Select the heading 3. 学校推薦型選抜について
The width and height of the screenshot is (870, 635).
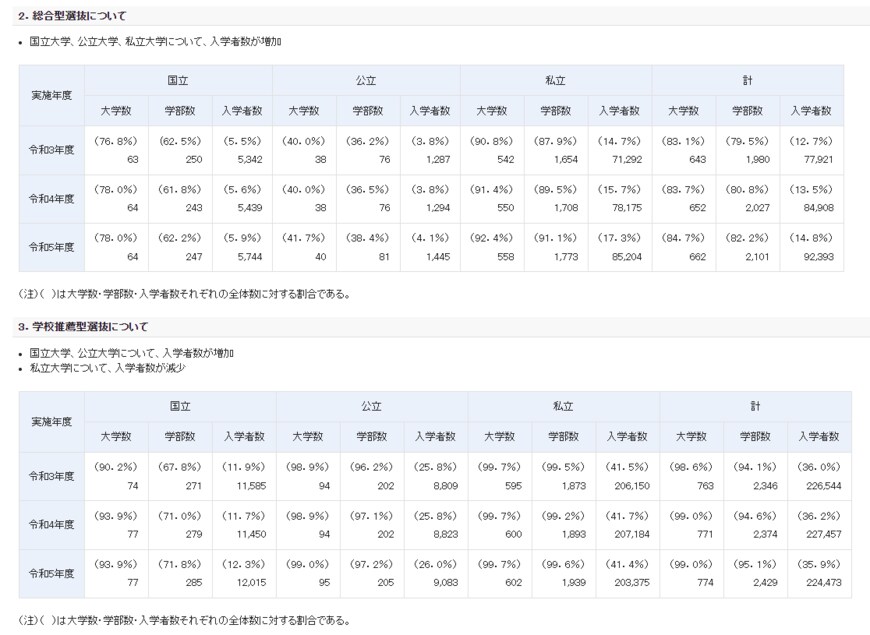(83, 327)
